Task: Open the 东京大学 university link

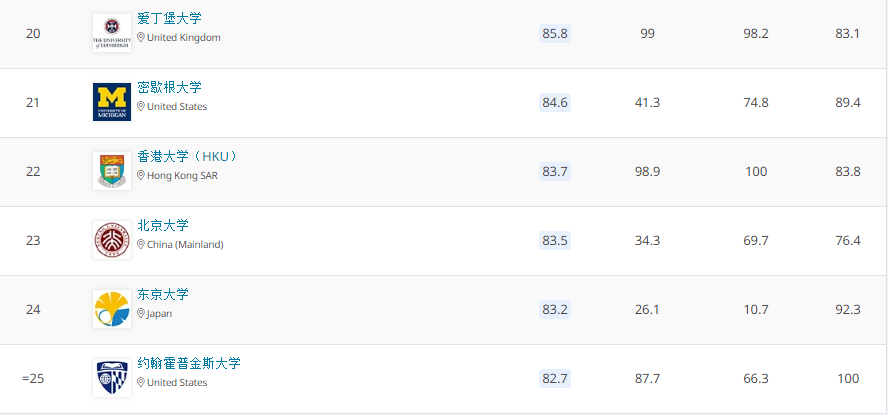Action: tap(163, 294)
